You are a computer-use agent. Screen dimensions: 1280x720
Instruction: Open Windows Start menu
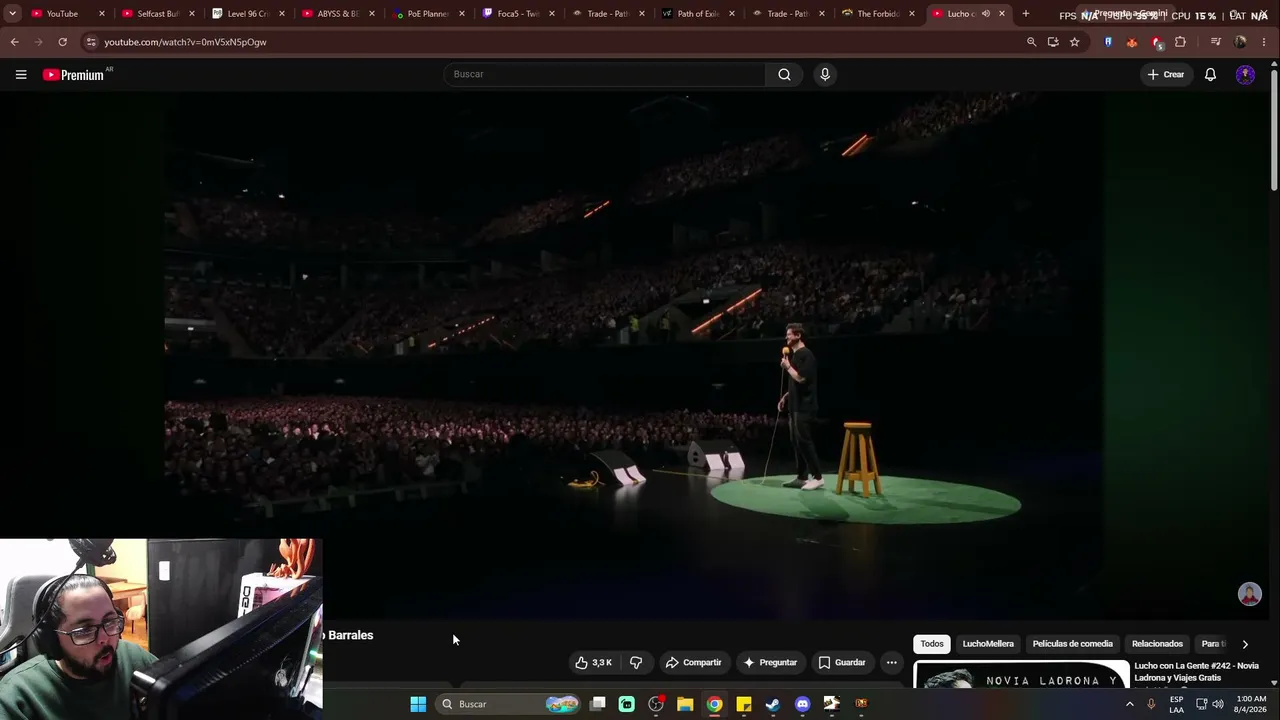[x=418, y=704]
